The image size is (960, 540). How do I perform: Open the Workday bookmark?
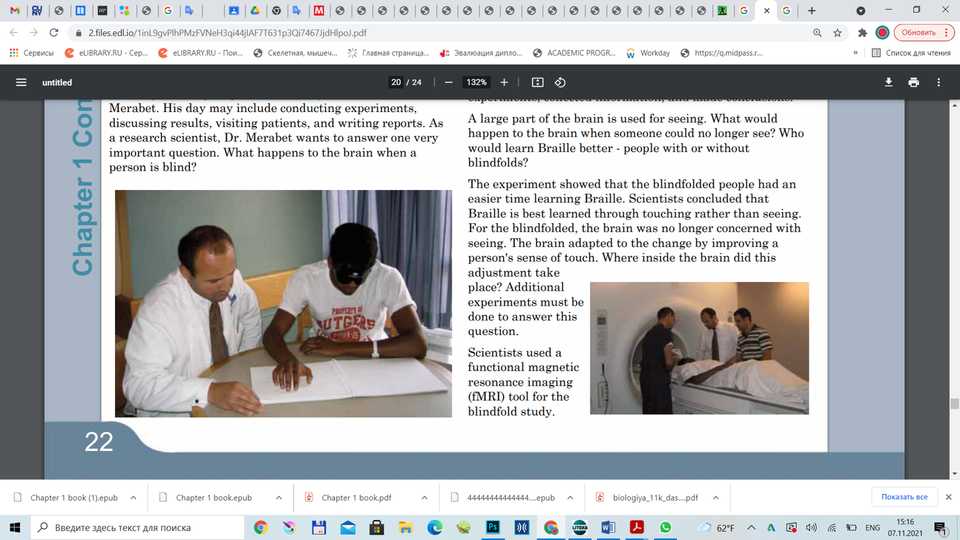click(x=648, y=53)
